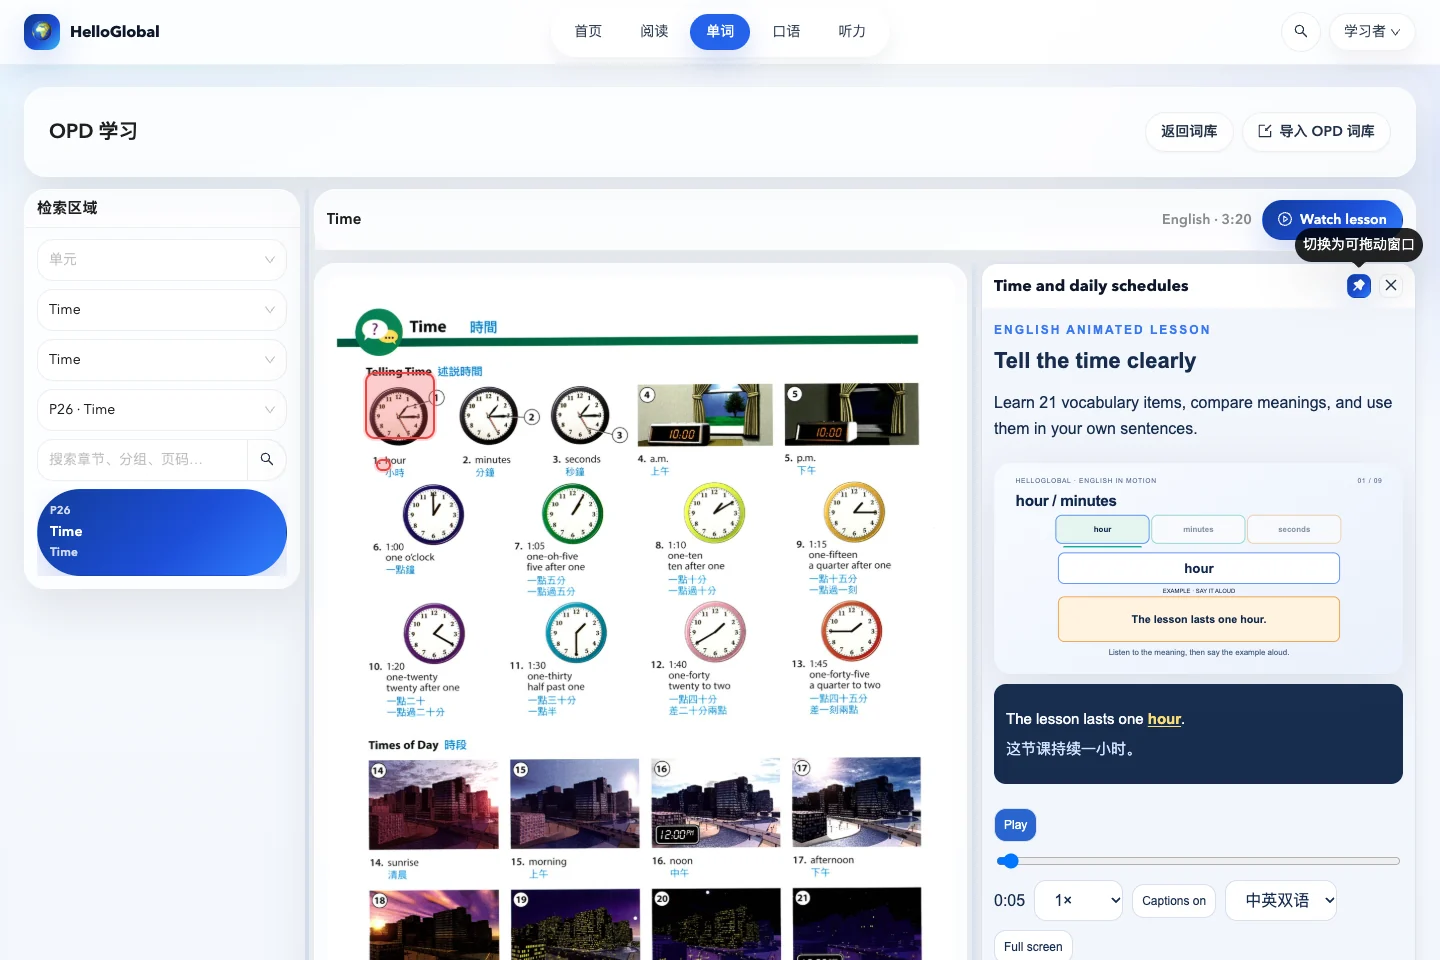Open the 1× playback speed dropdown
The width and height of the screenshot is (1440, 960).
pos(1078,901)
